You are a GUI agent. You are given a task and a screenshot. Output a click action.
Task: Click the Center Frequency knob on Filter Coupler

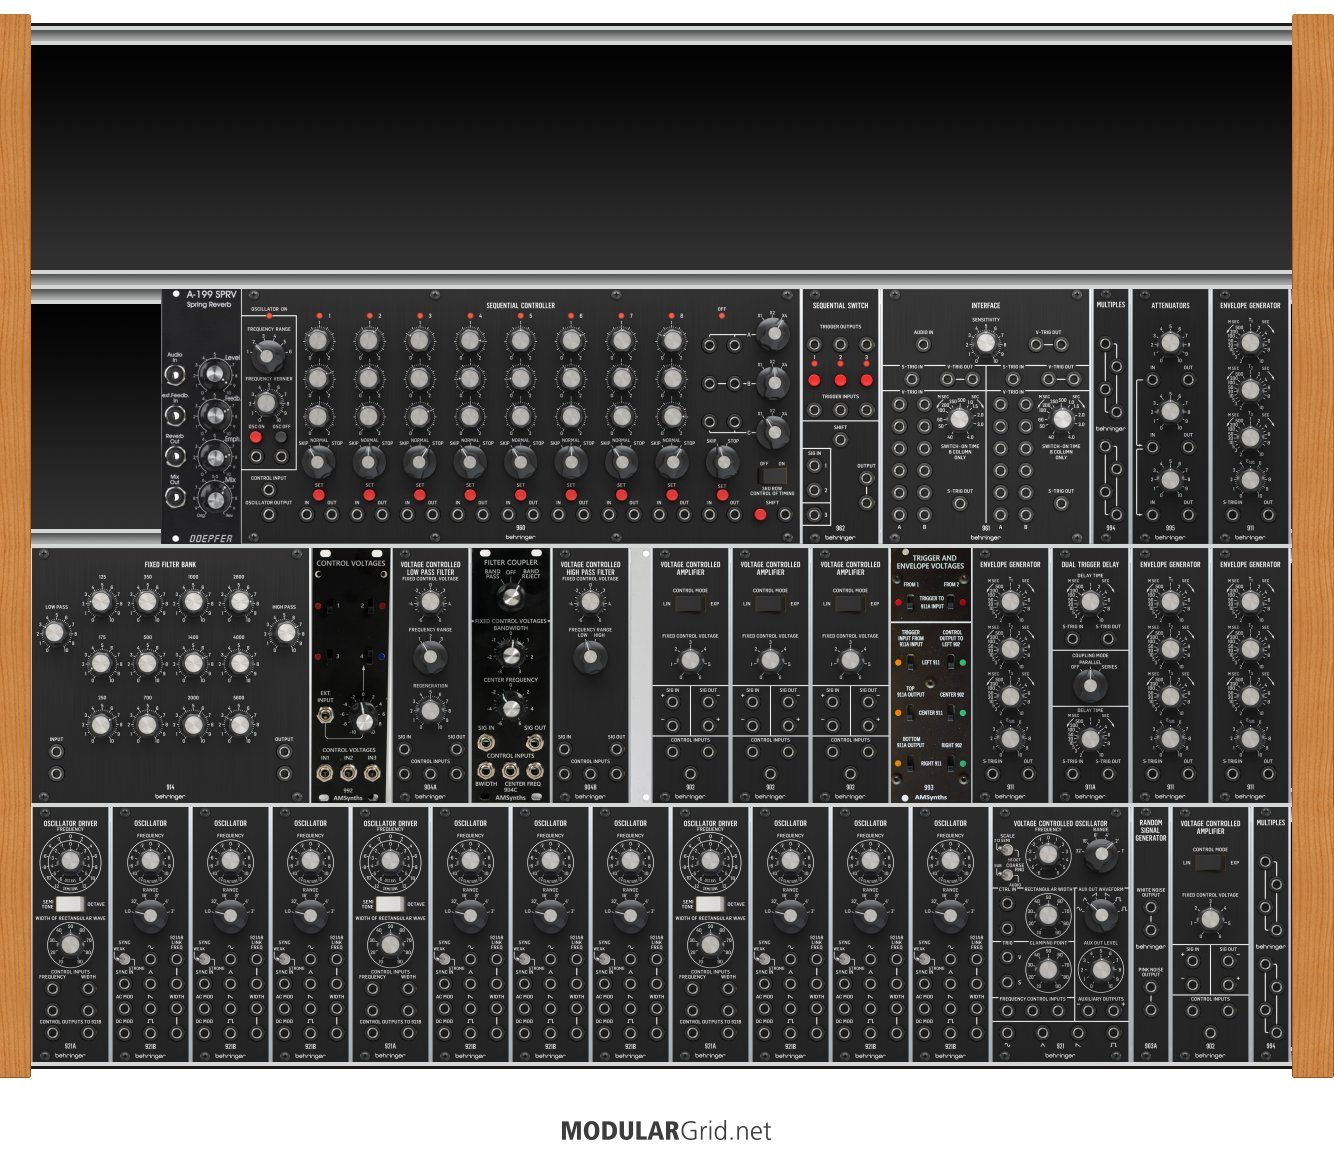tap(510, 708)
